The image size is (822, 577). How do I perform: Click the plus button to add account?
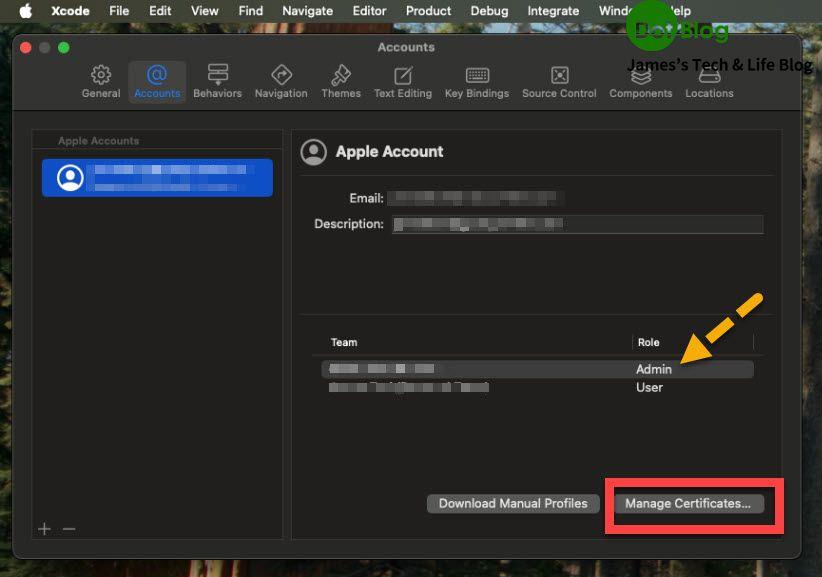(44, 528)
